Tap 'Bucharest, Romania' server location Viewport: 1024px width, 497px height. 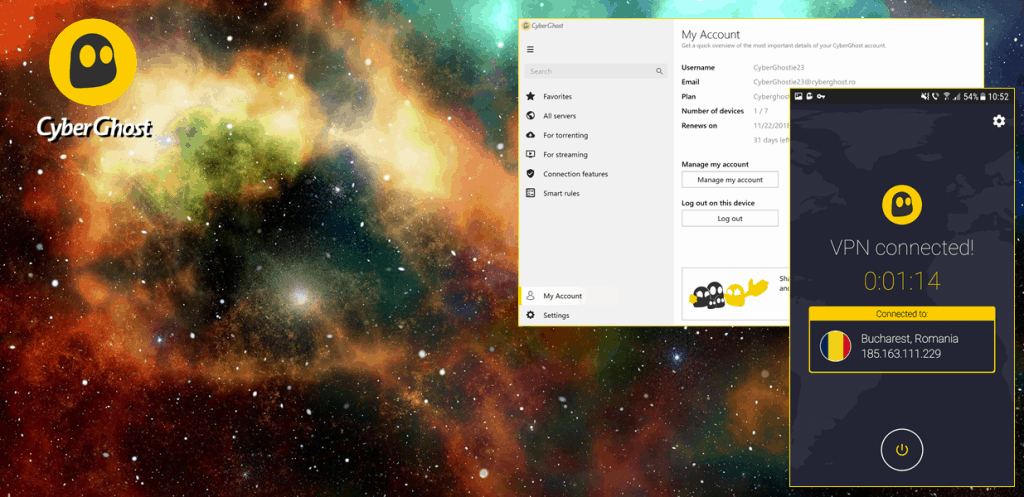coord(910,339)
